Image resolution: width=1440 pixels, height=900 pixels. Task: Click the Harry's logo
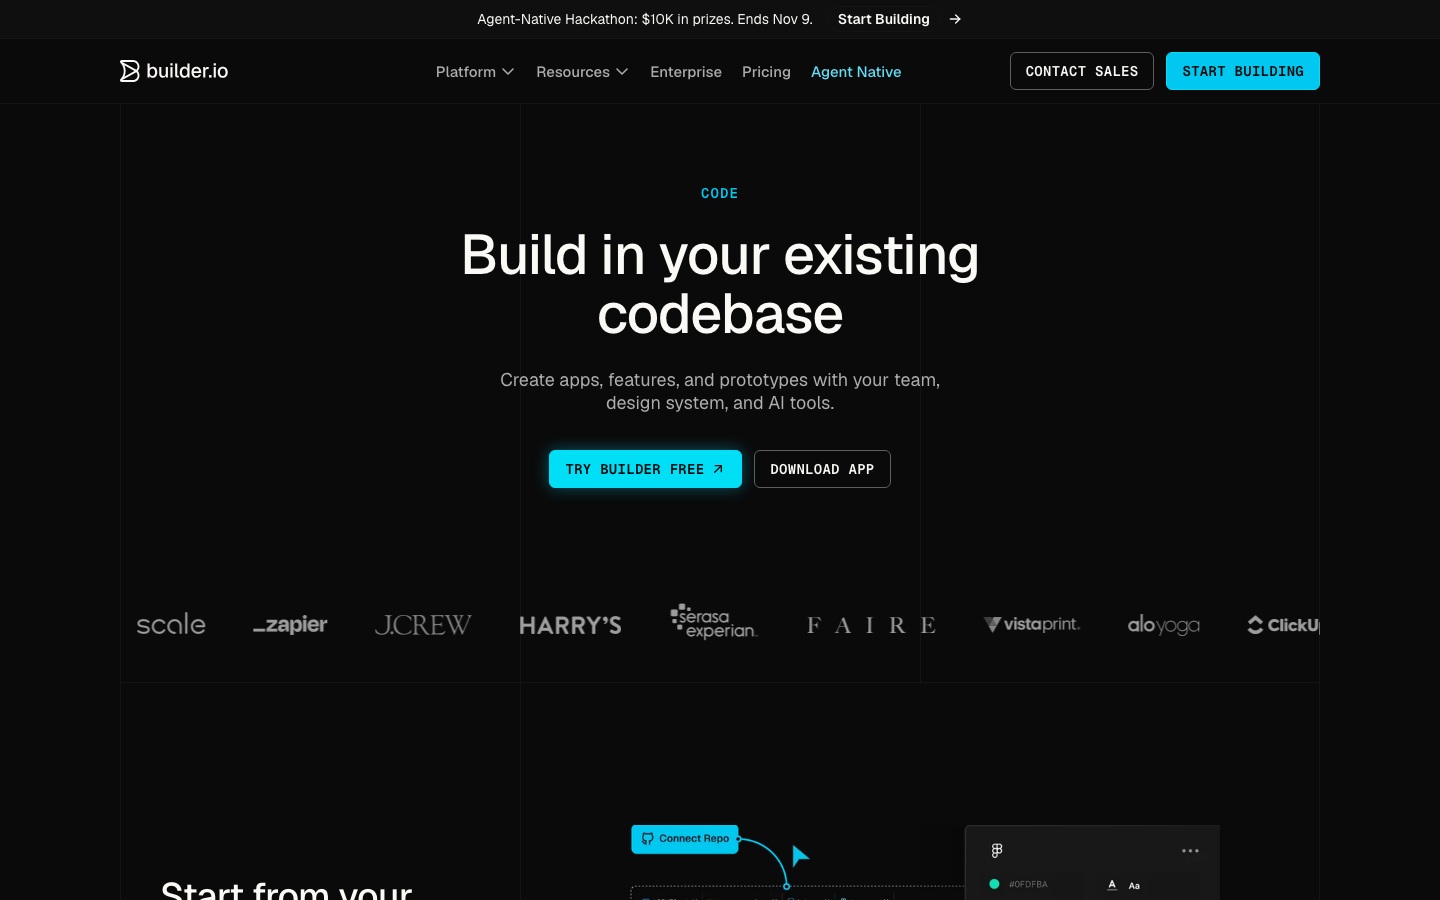[x=570, y=625]
